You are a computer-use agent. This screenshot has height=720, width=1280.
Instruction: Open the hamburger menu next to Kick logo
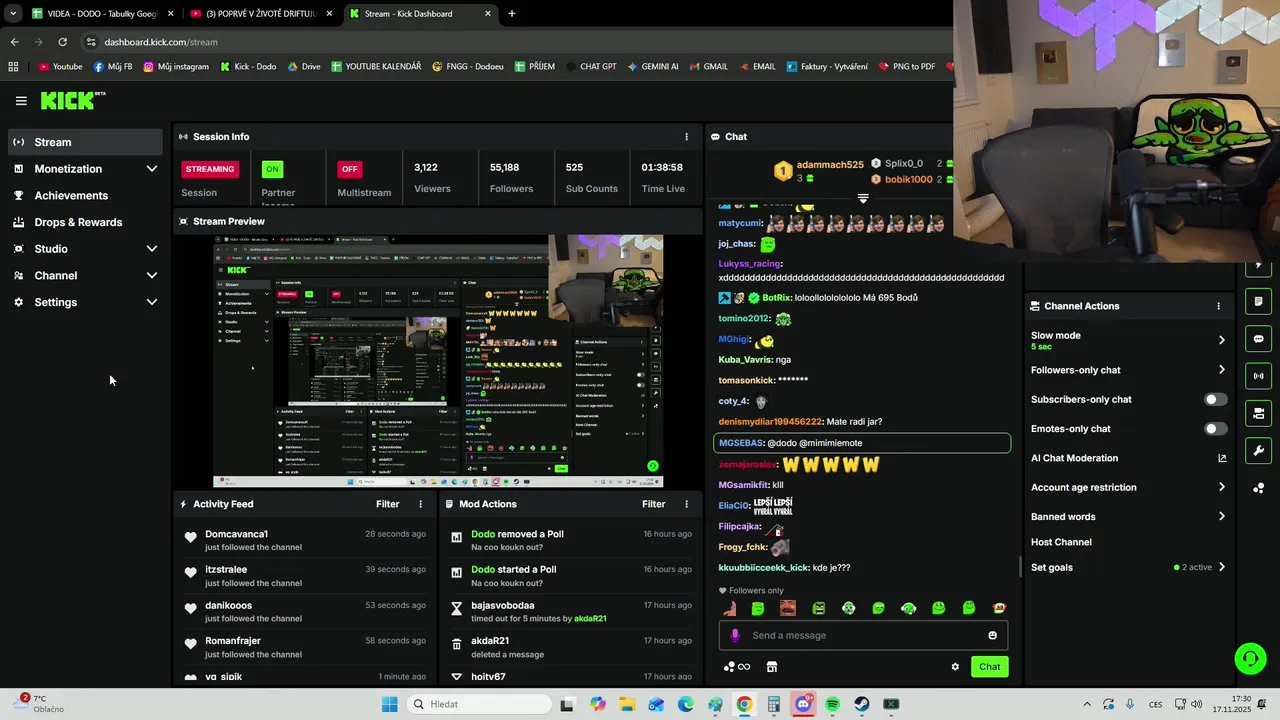[21, 101]
